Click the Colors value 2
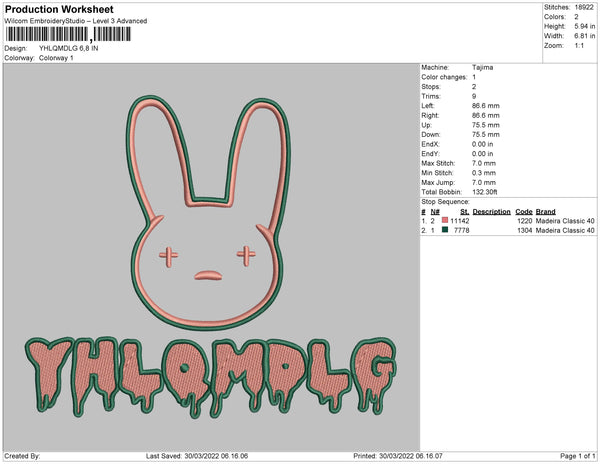This screenshot has height=464, width=600. (576, 17)
